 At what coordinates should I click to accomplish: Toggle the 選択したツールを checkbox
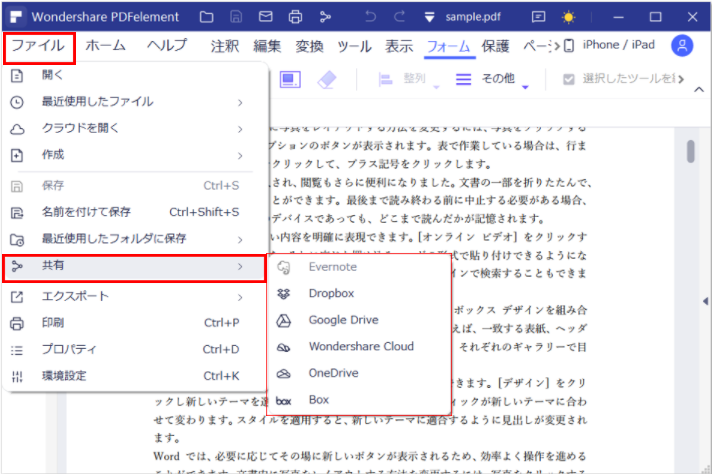point(569,79)
